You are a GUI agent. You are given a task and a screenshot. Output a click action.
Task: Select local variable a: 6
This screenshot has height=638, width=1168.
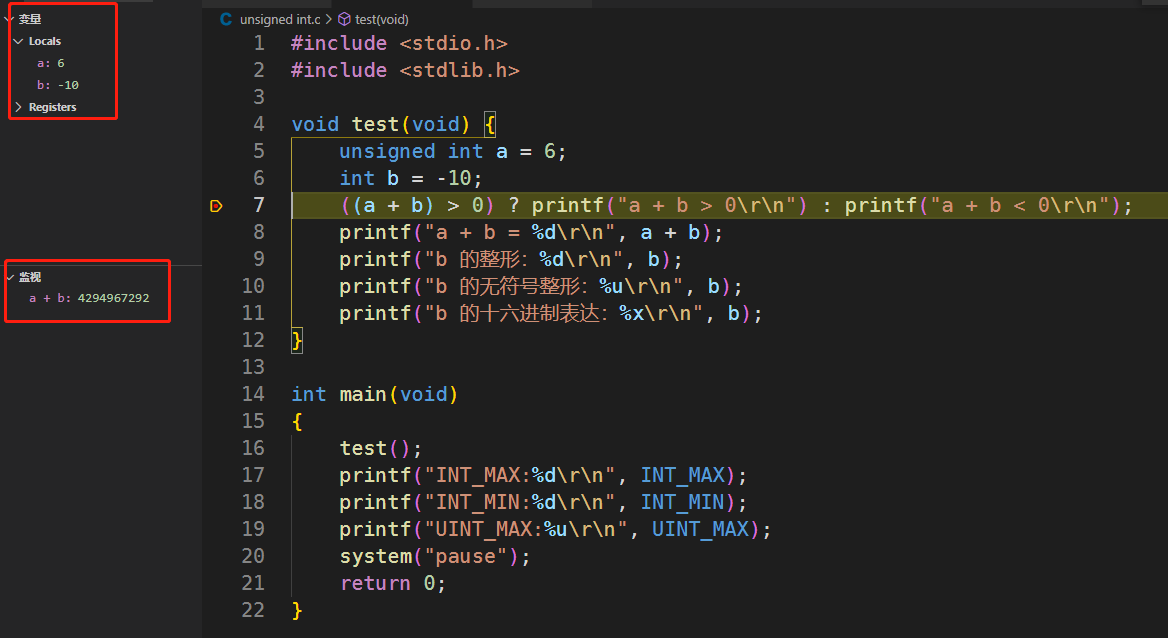point(50,63)
